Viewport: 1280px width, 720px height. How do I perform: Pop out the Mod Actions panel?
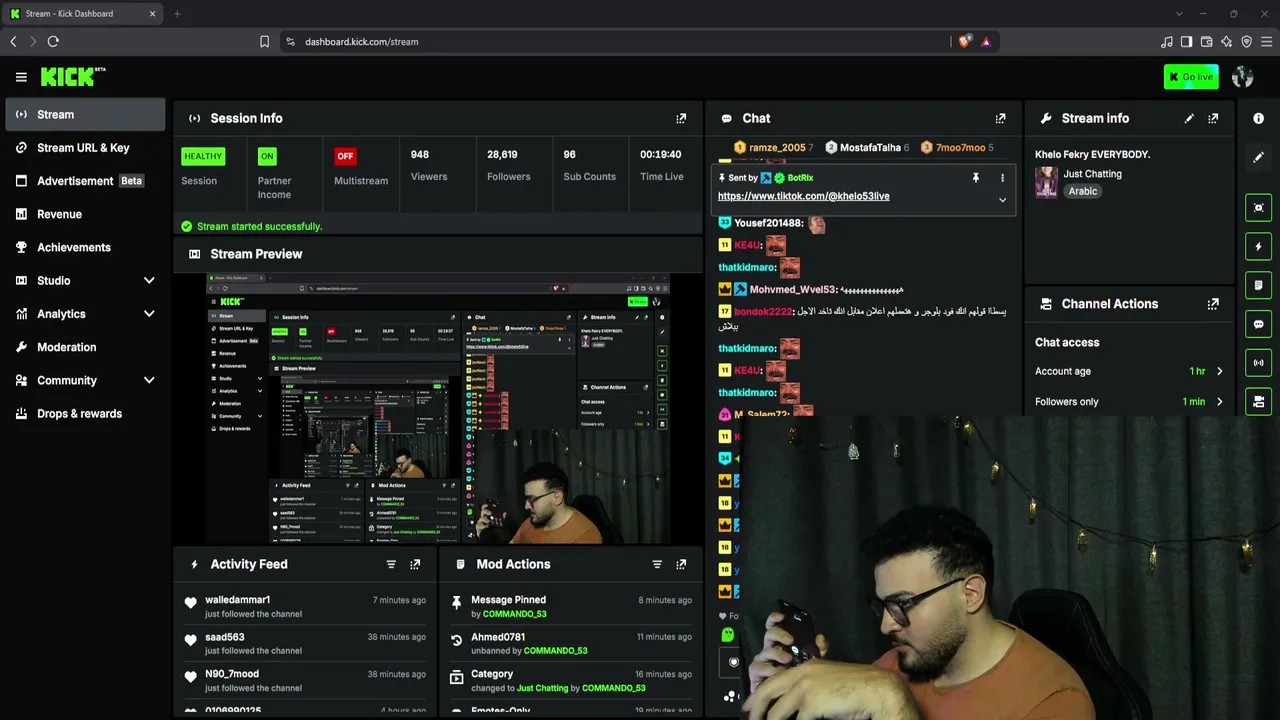[681, 564]
